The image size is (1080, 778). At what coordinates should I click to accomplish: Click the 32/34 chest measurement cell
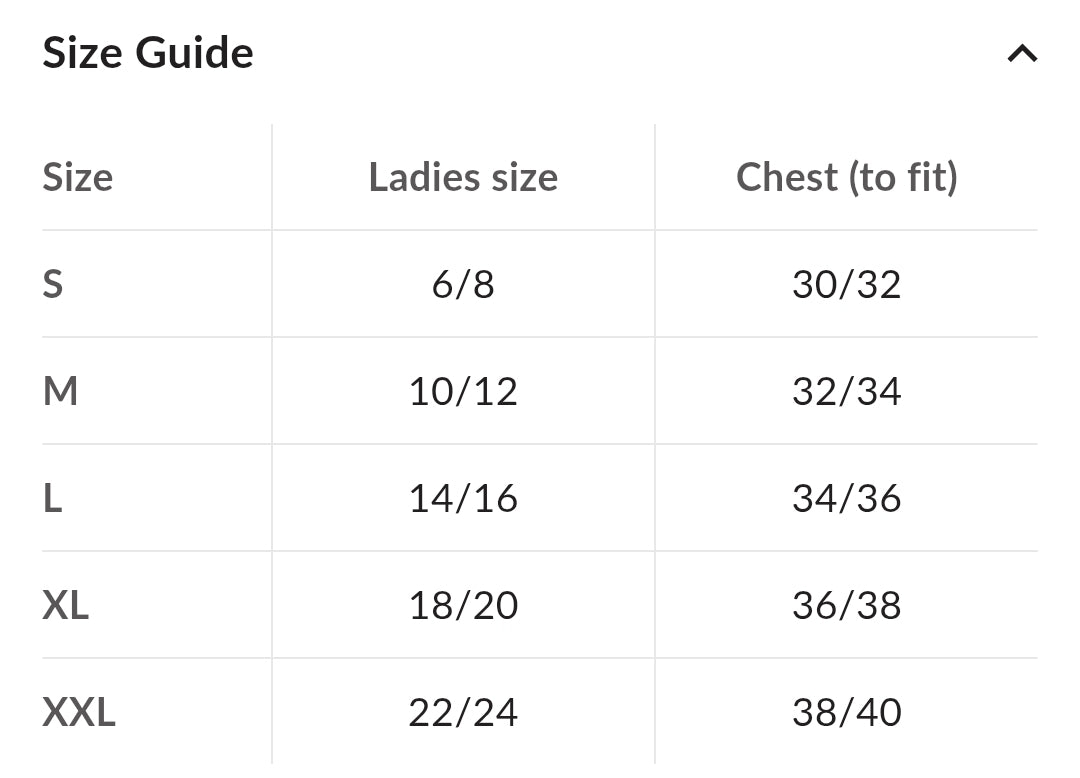847,391
